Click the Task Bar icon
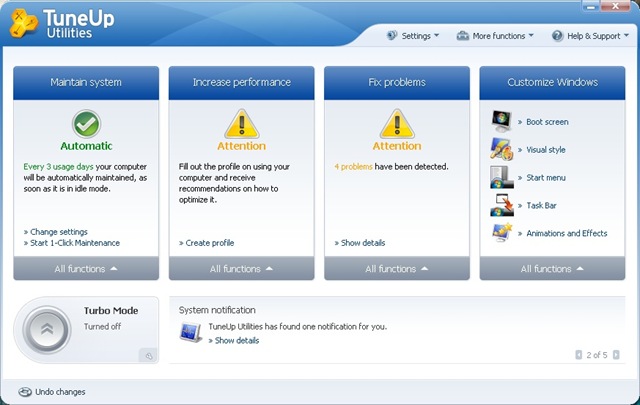The width and height of the screenshot is (640, 405). pyautogui.click(x=502, y=205)
